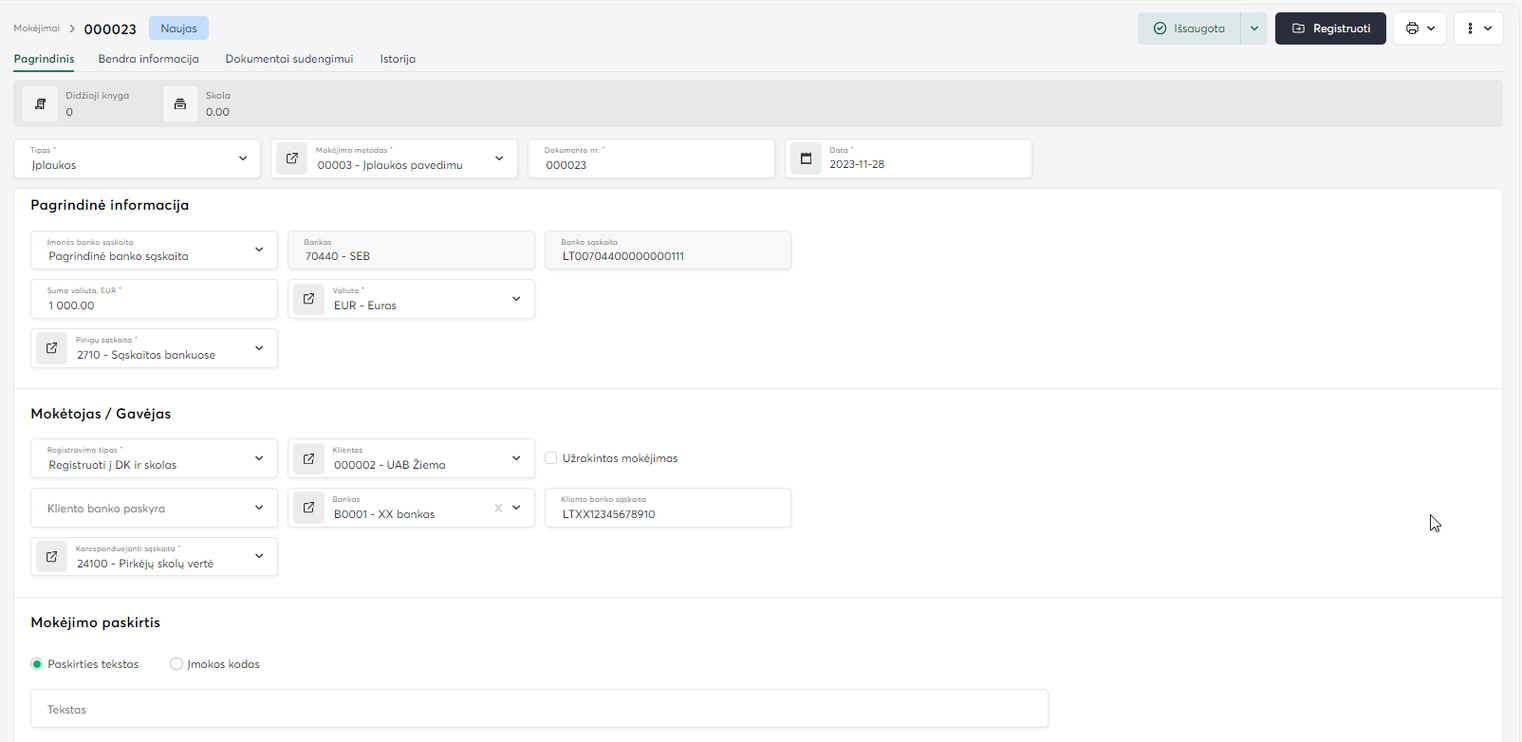
Task: Open linked Klientas record icon
Action: pyautogui.click(x=309, y=458)
